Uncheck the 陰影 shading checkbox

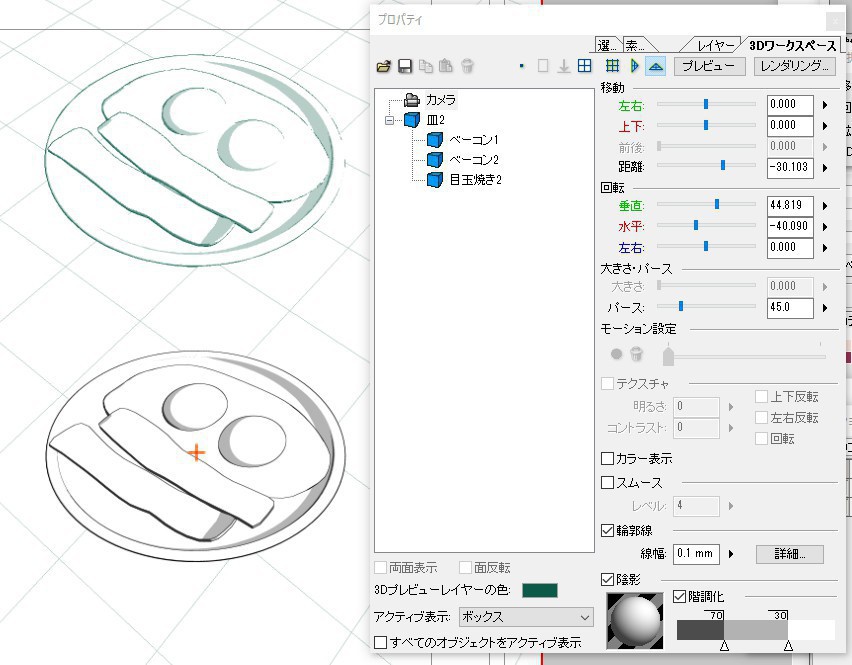coord(607,580)
